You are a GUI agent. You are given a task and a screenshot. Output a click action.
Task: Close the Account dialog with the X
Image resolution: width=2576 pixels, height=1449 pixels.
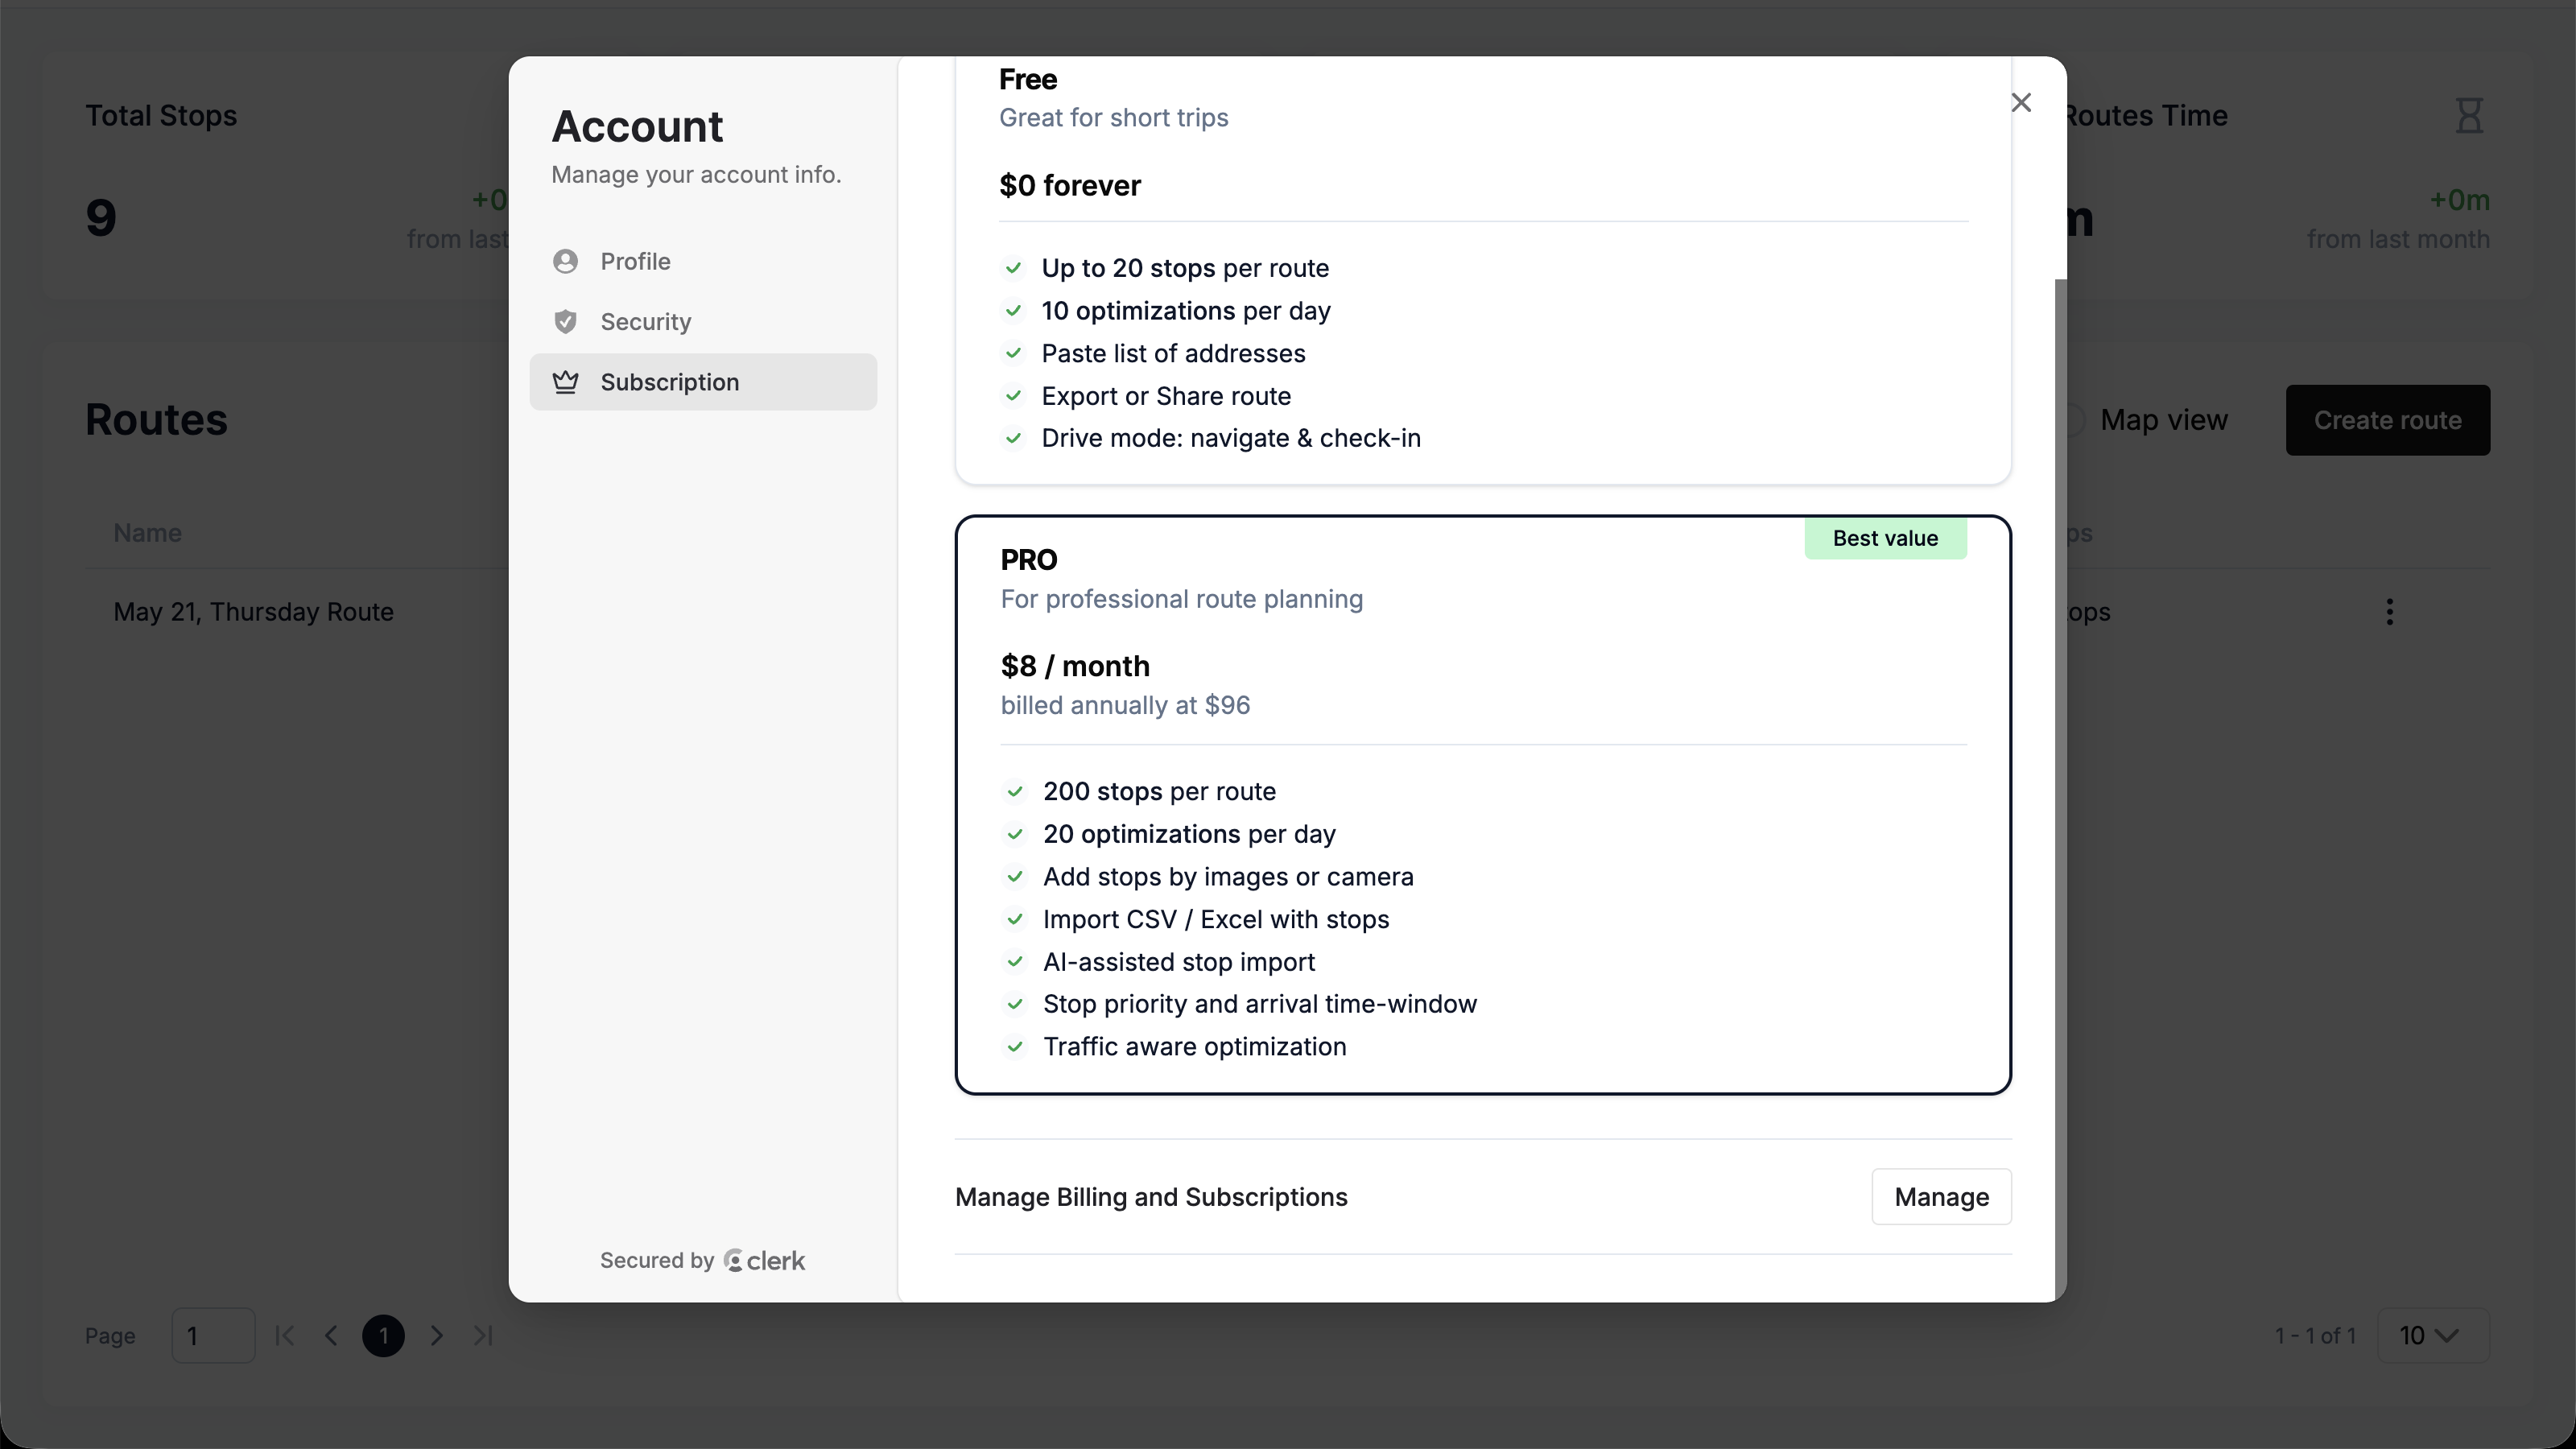coord(2020,103)
